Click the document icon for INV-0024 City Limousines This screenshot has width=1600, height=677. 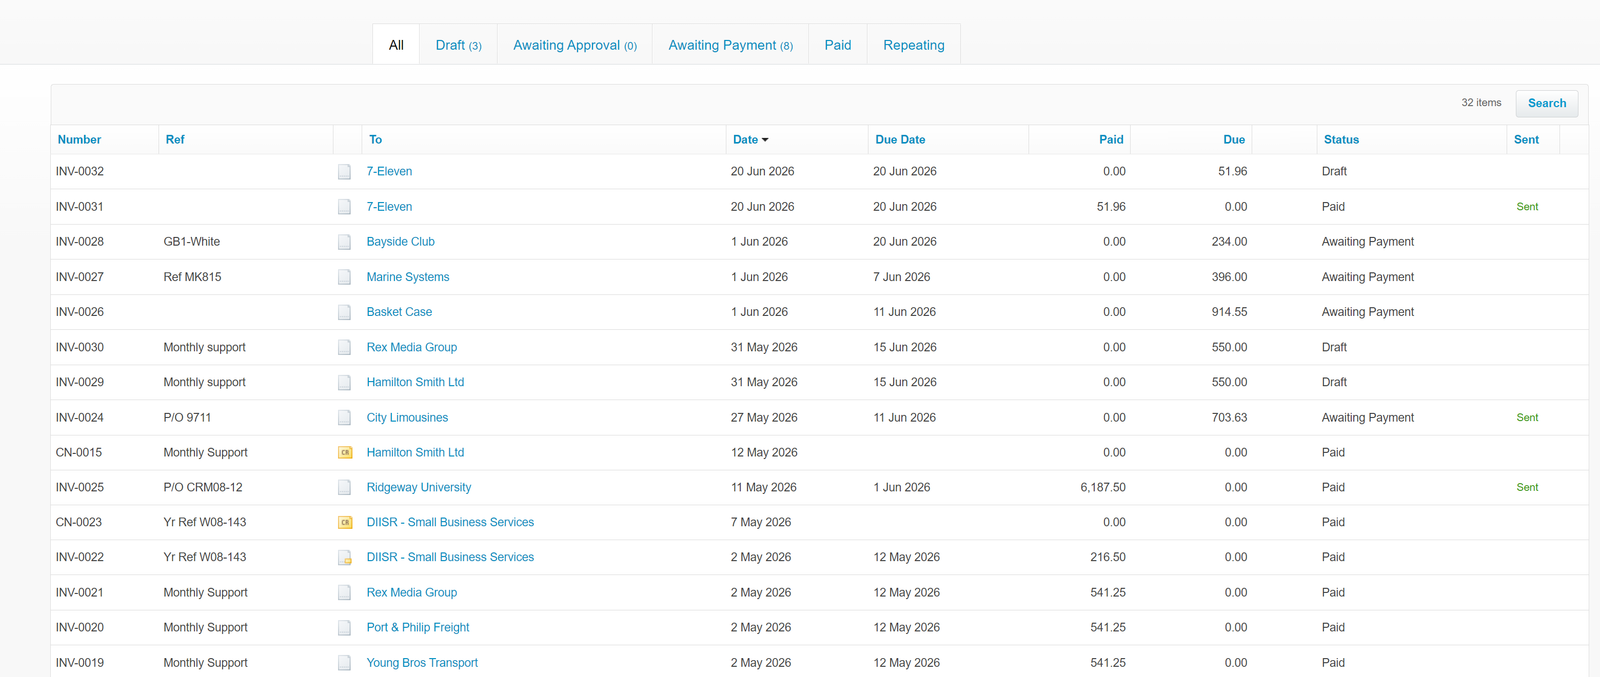(x=344, y=417)
